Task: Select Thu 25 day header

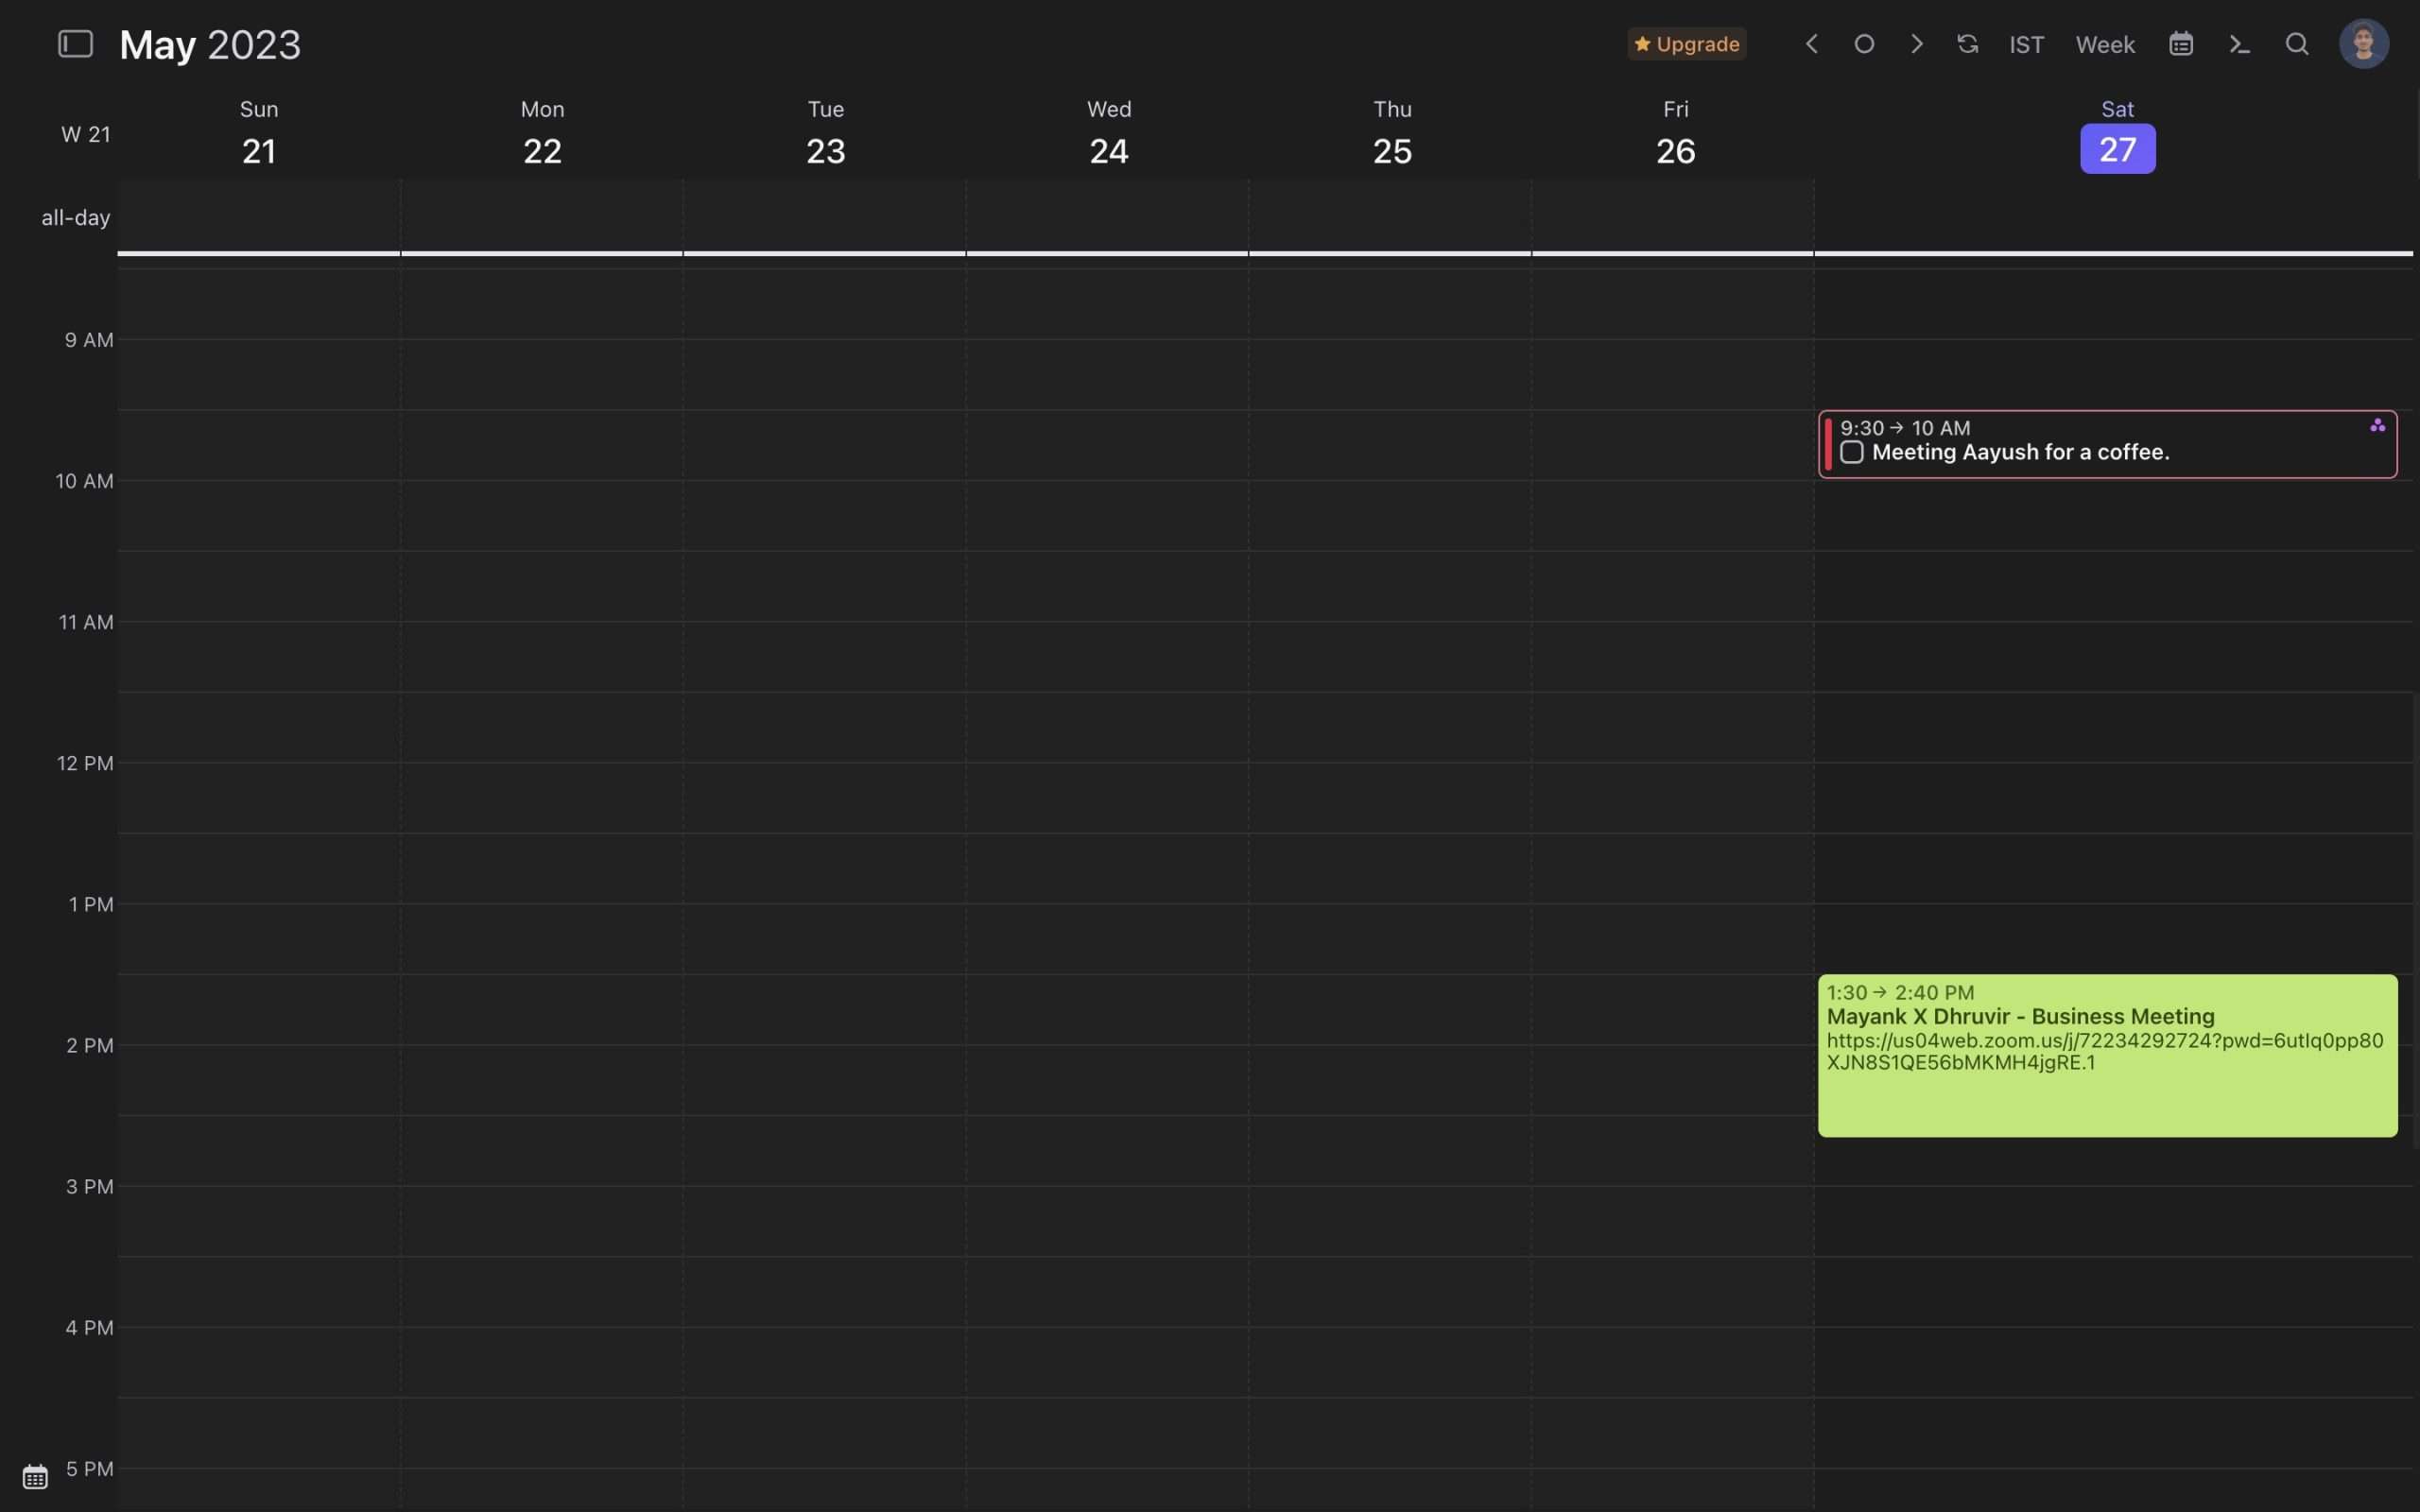Action: click(1392, 133)
